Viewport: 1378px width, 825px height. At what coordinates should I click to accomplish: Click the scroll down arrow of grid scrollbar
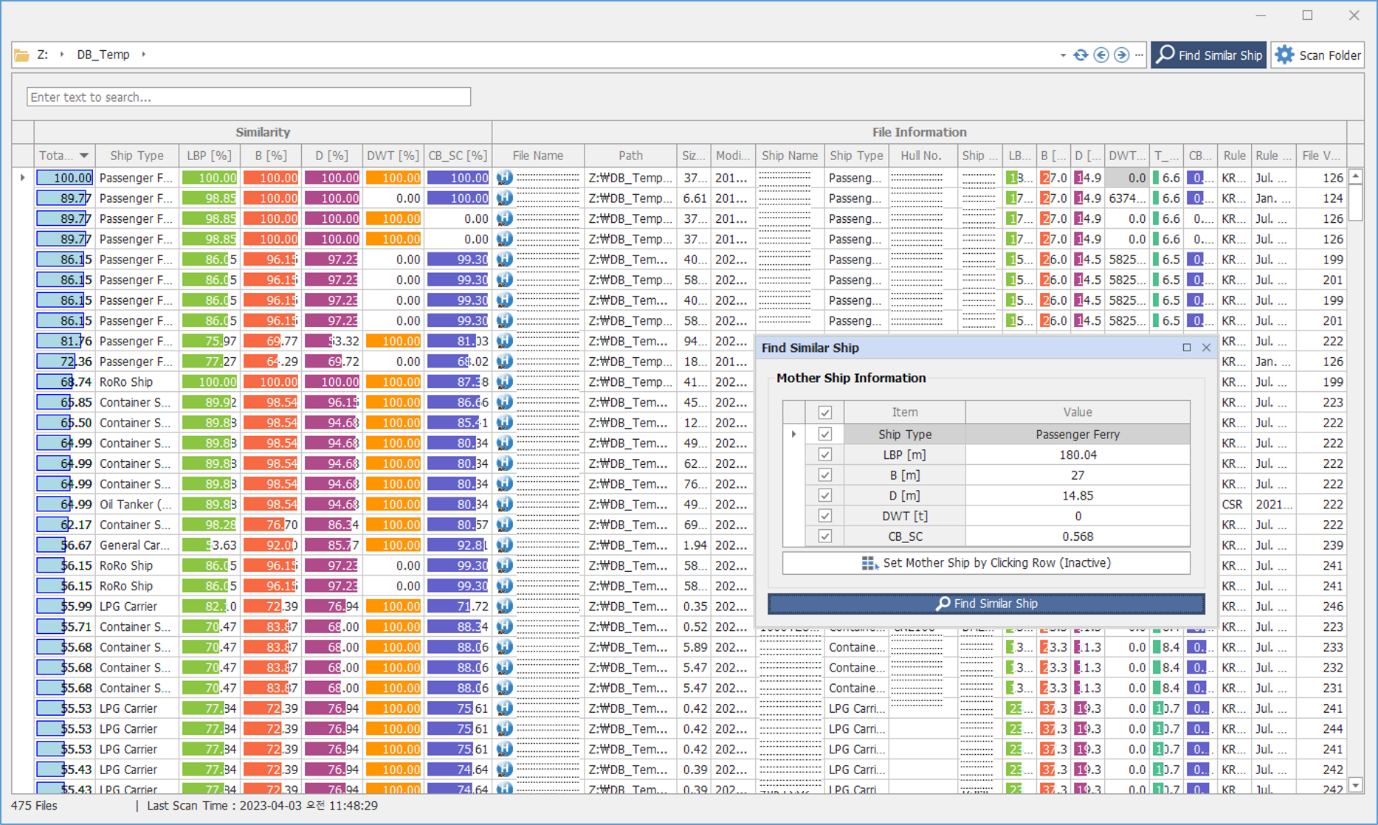[1356, 785]
